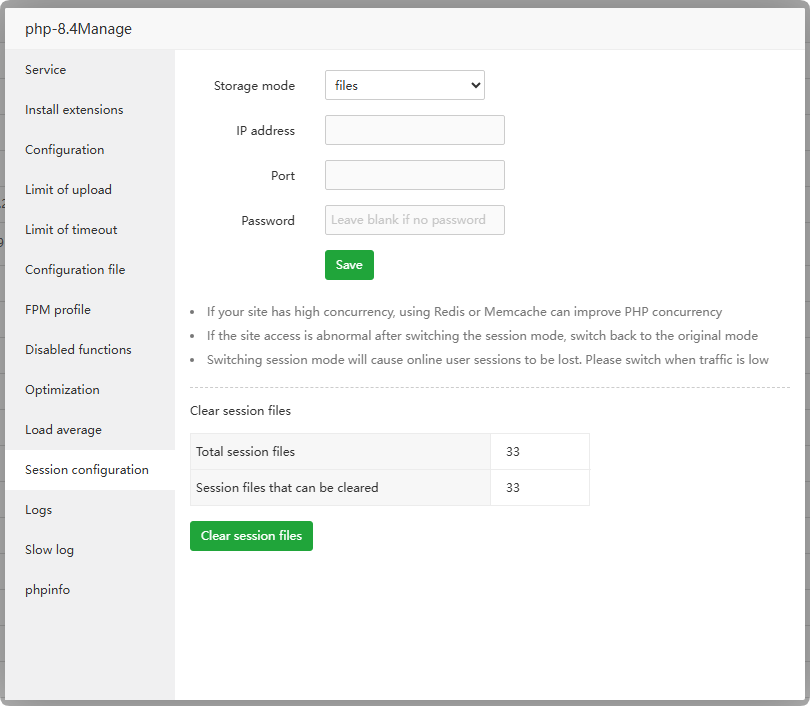Switch to Limit of timeout tab
This screenshot has height=706, width=810.
(71, 230)
